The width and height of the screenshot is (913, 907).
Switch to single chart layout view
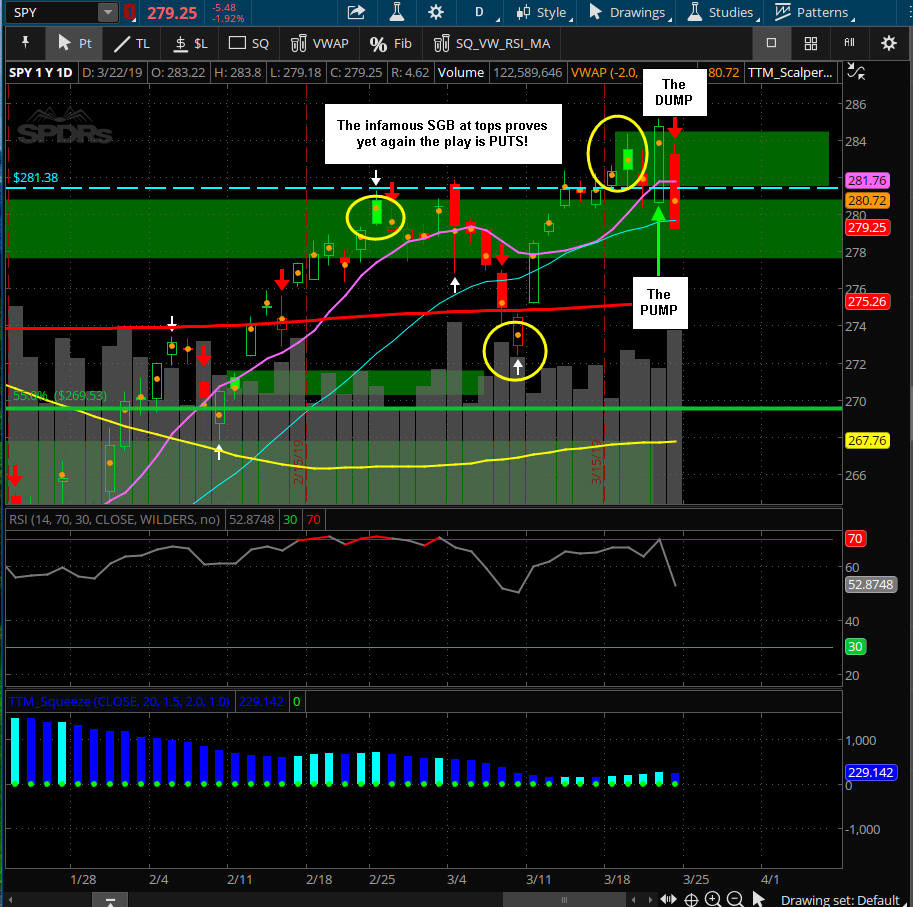pyautogui.click(x=771, y=44)
